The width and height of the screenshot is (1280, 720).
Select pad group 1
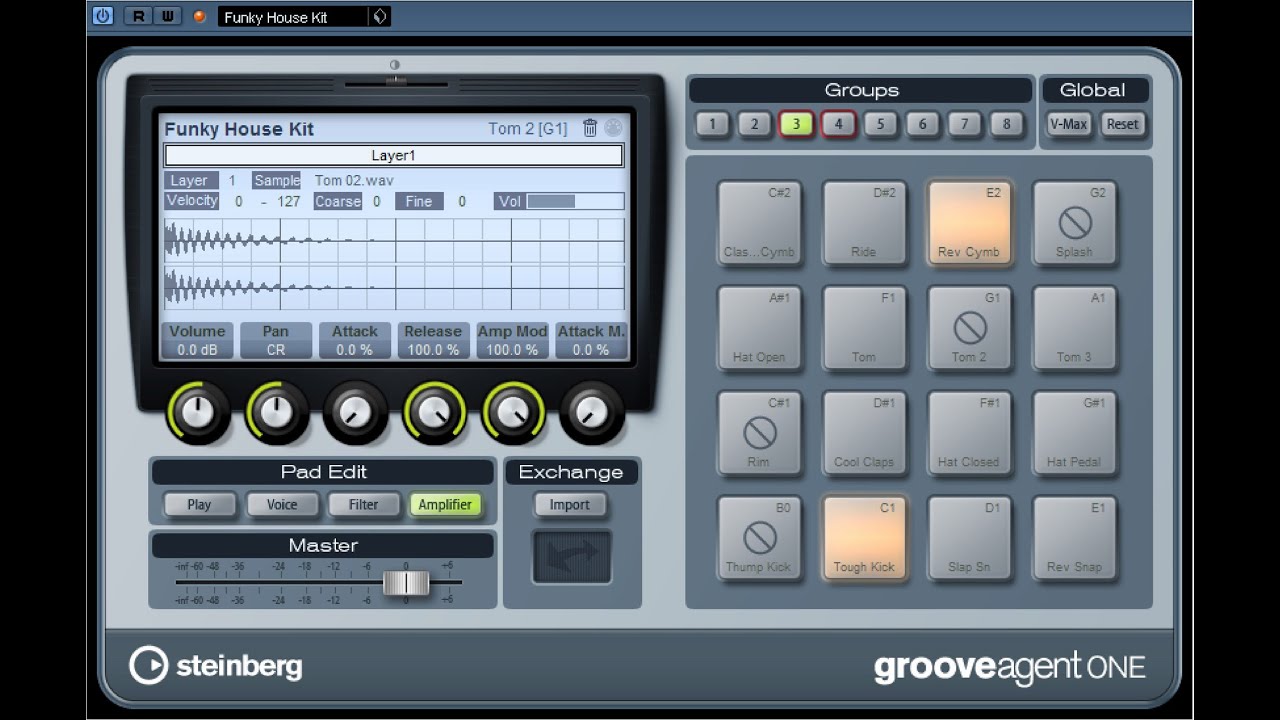[x=712, y=124]
